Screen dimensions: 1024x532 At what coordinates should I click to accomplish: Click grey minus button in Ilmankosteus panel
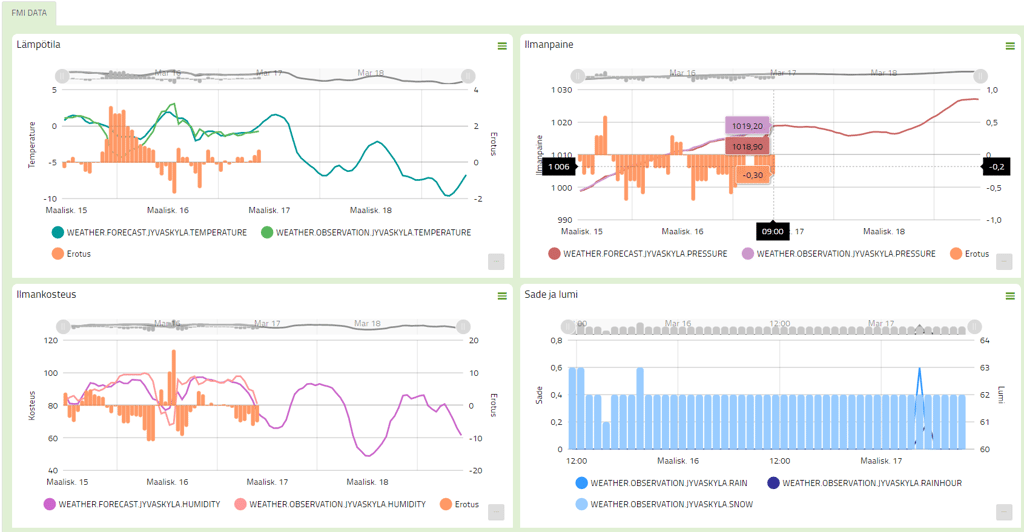(496, 512)
